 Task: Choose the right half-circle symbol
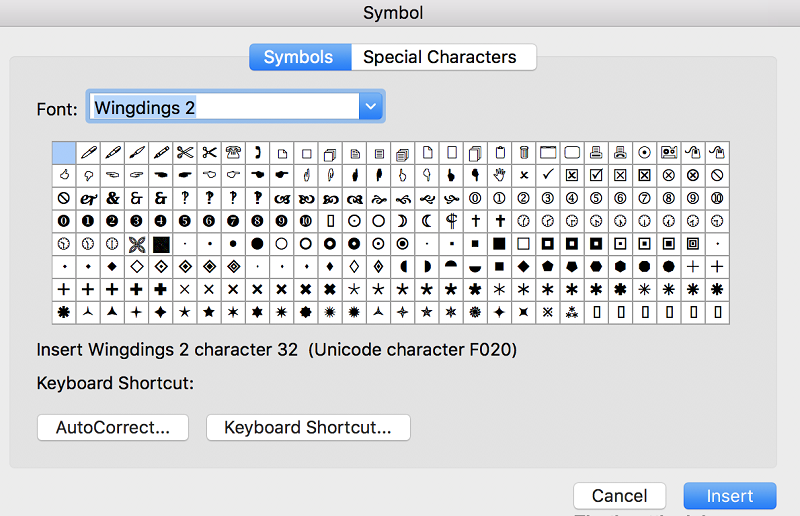click(427, 266)
